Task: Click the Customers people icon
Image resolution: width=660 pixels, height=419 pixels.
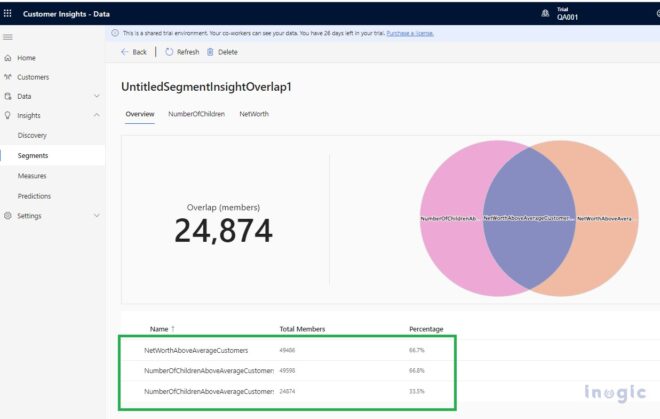Action: [x=8, y=77]
